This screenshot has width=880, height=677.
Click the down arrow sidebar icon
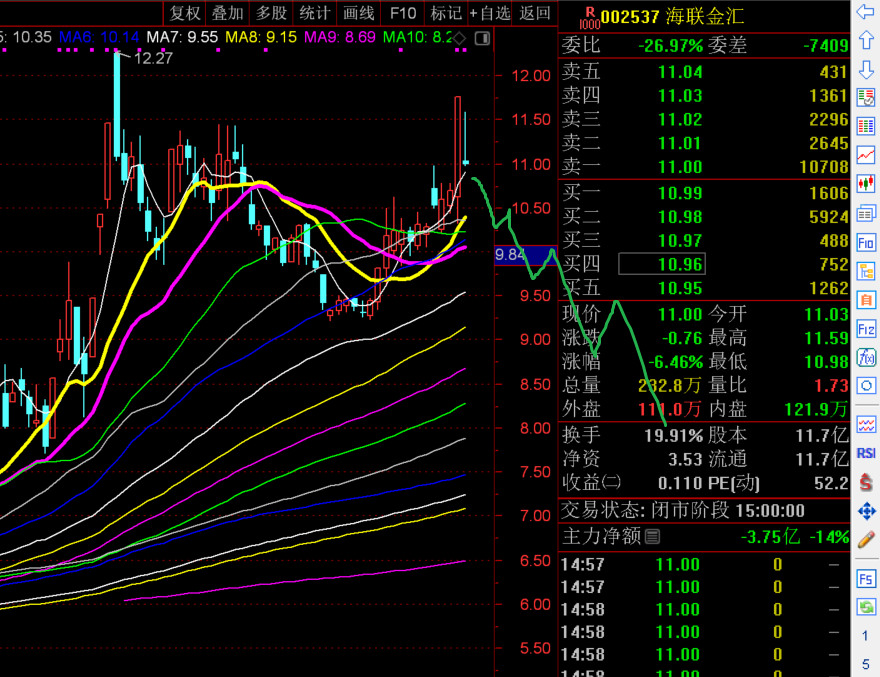click(x=865, y=70)
